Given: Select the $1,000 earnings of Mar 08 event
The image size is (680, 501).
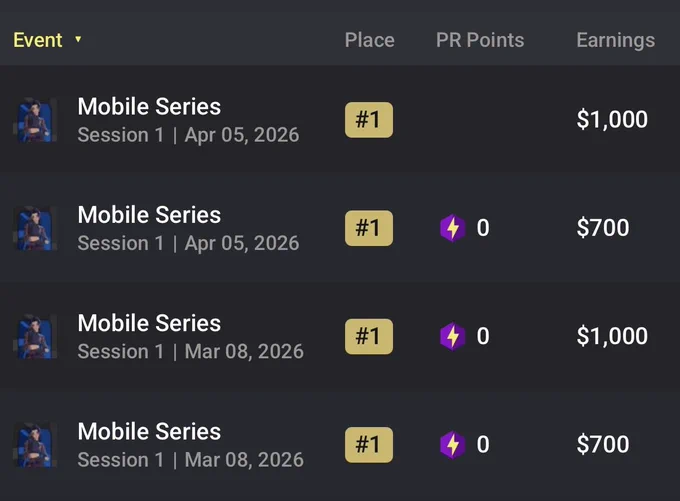Looking at the screenshot, I should point(612,336).
